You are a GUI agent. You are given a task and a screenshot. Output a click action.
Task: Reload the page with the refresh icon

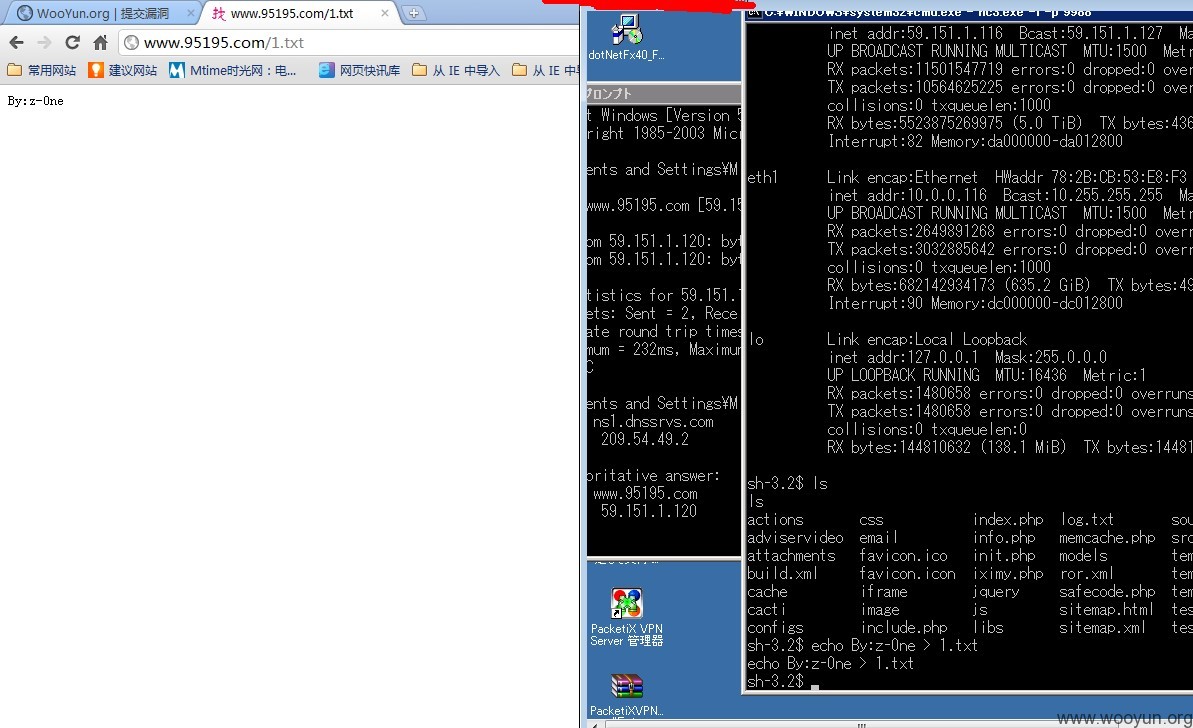(x=72, y=43)
